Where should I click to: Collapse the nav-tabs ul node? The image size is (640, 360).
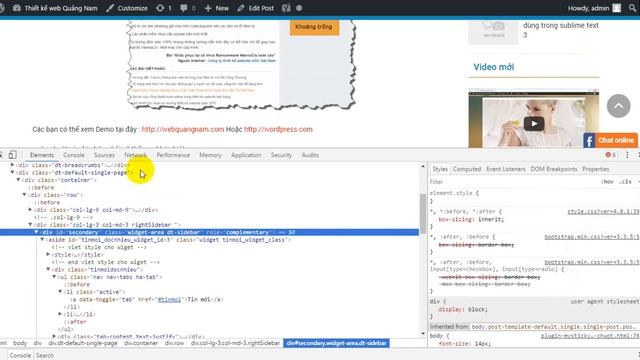(x=54, y=277)
